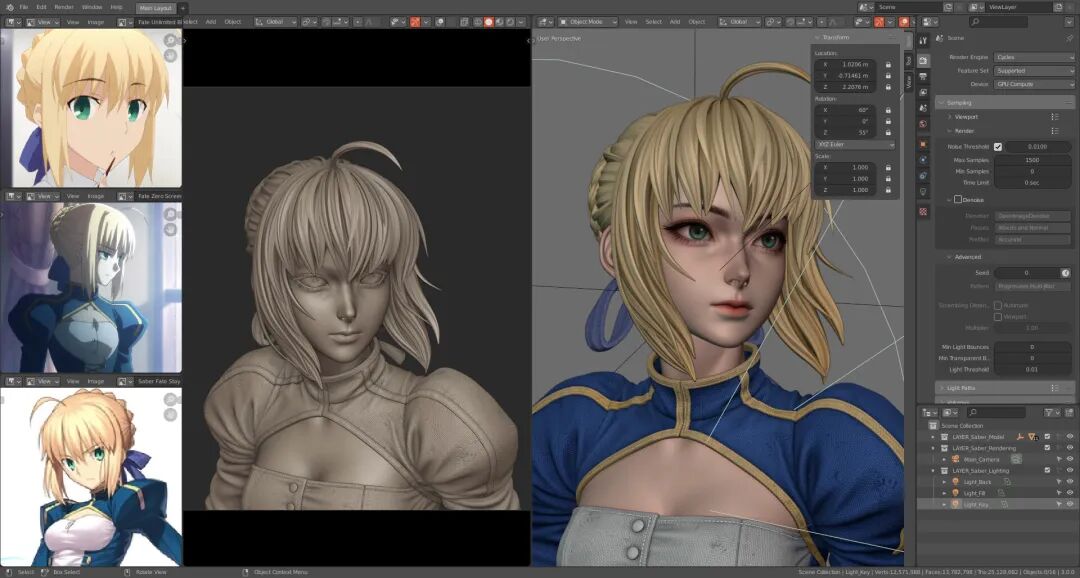Image resolution: width=1080 pixels, height=578 pixels.
Task: Open the Scene properties tab
Action: click(924, 108)
